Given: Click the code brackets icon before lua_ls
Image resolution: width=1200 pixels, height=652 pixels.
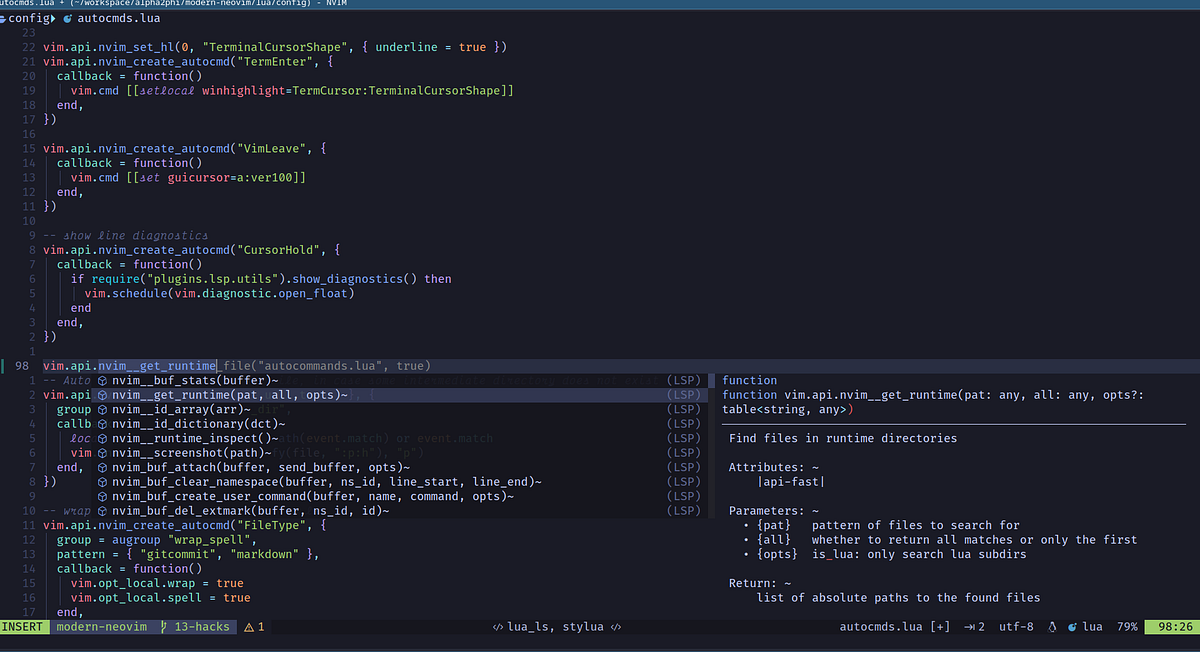Looking at the screenshot, I should [497, 626].
